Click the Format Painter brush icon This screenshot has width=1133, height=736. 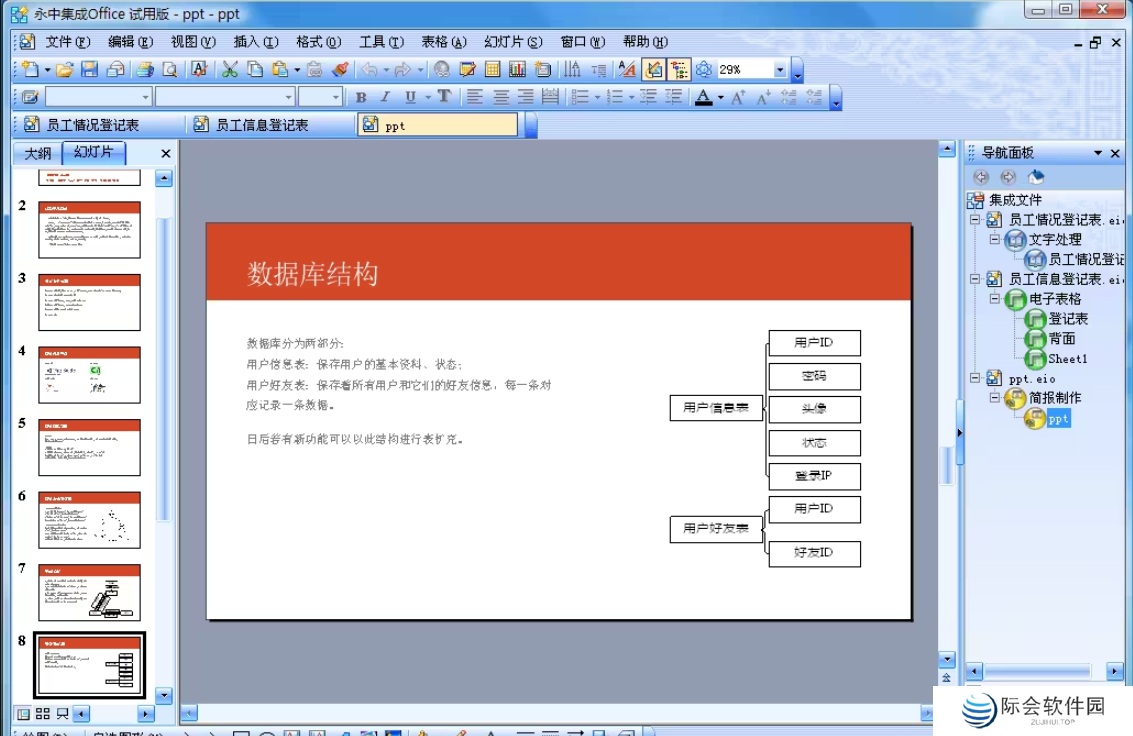coord(340,70)
